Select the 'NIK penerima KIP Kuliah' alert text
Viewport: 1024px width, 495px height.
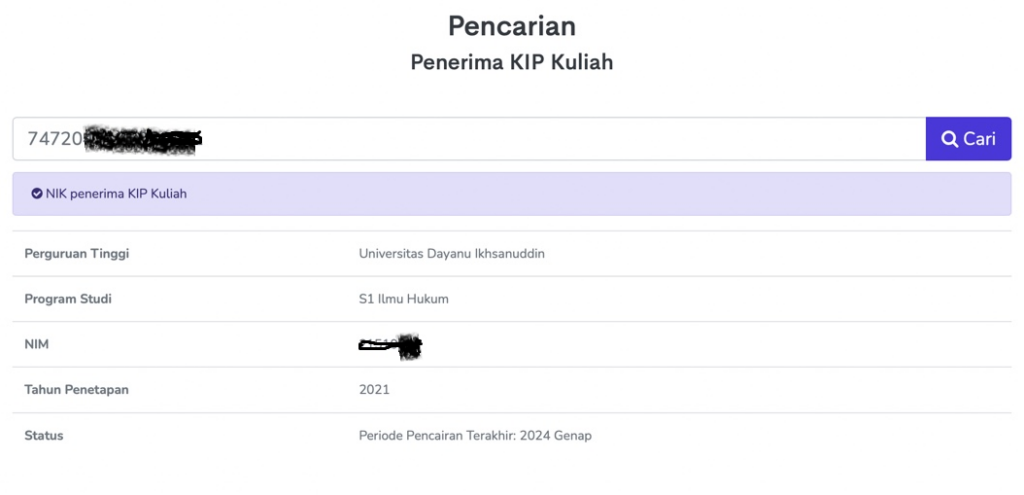[x=116, y=194]
